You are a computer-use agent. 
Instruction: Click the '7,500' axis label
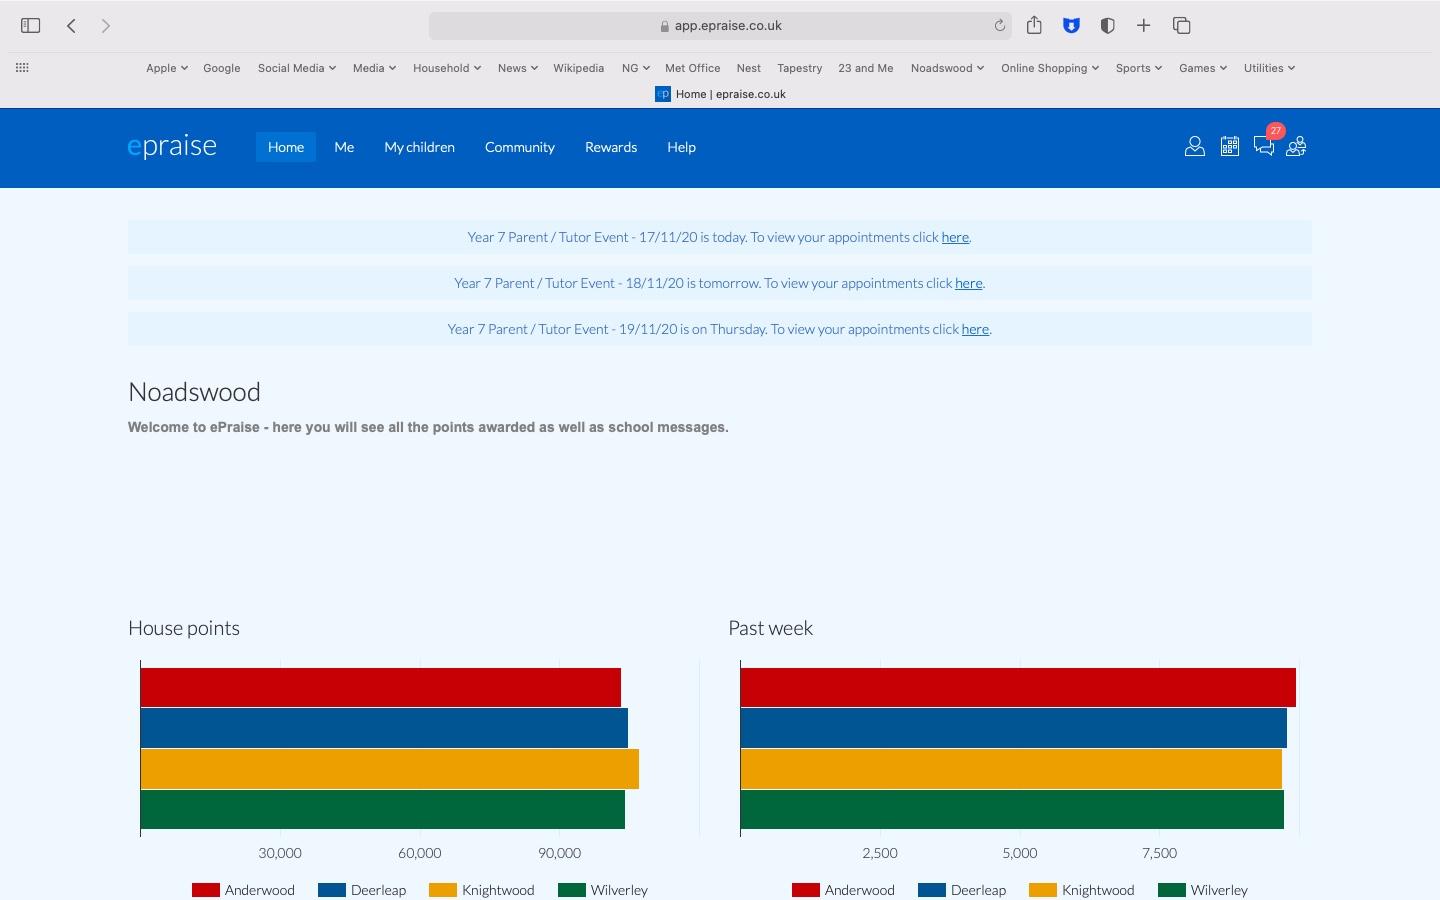tap(1159, 853)
